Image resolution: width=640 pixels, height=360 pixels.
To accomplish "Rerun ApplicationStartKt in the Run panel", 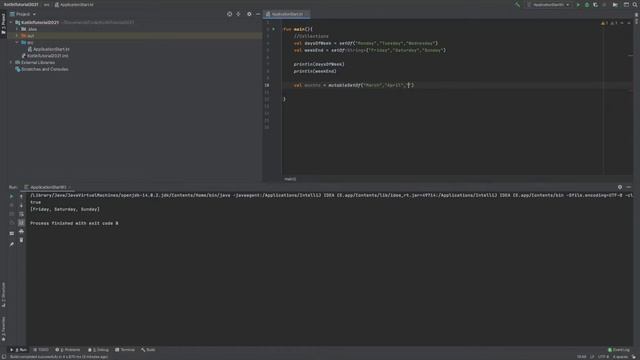I will tap(11, 196).
